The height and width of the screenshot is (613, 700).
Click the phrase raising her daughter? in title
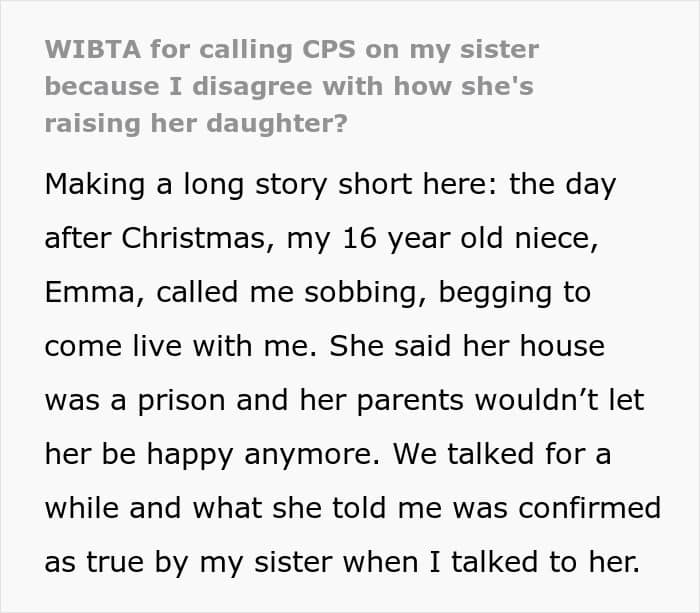click(196, 123)
